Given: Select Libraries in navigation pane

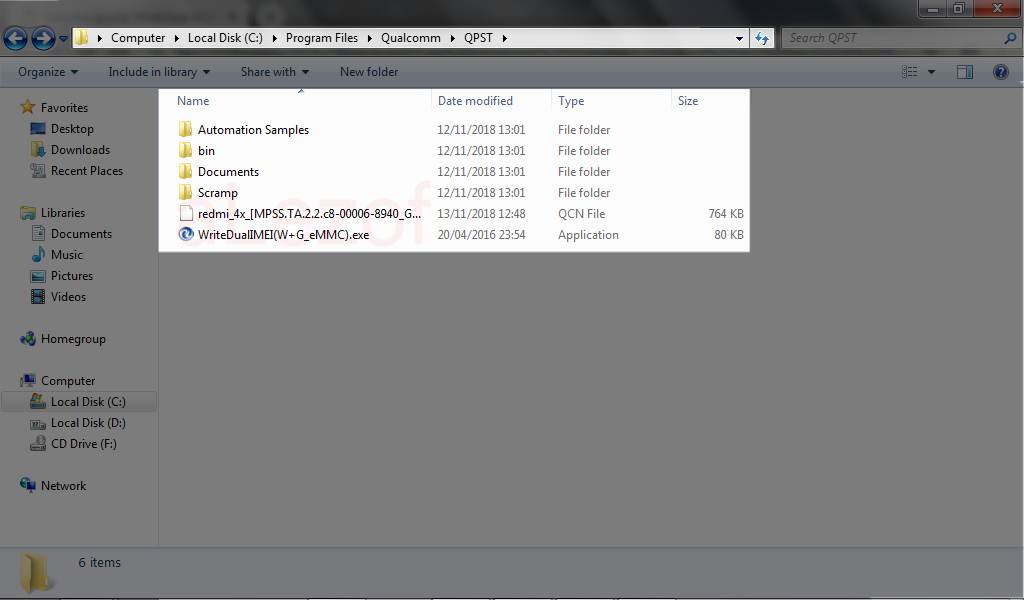Looking at the screenshot, I should [x=63, y=213].
